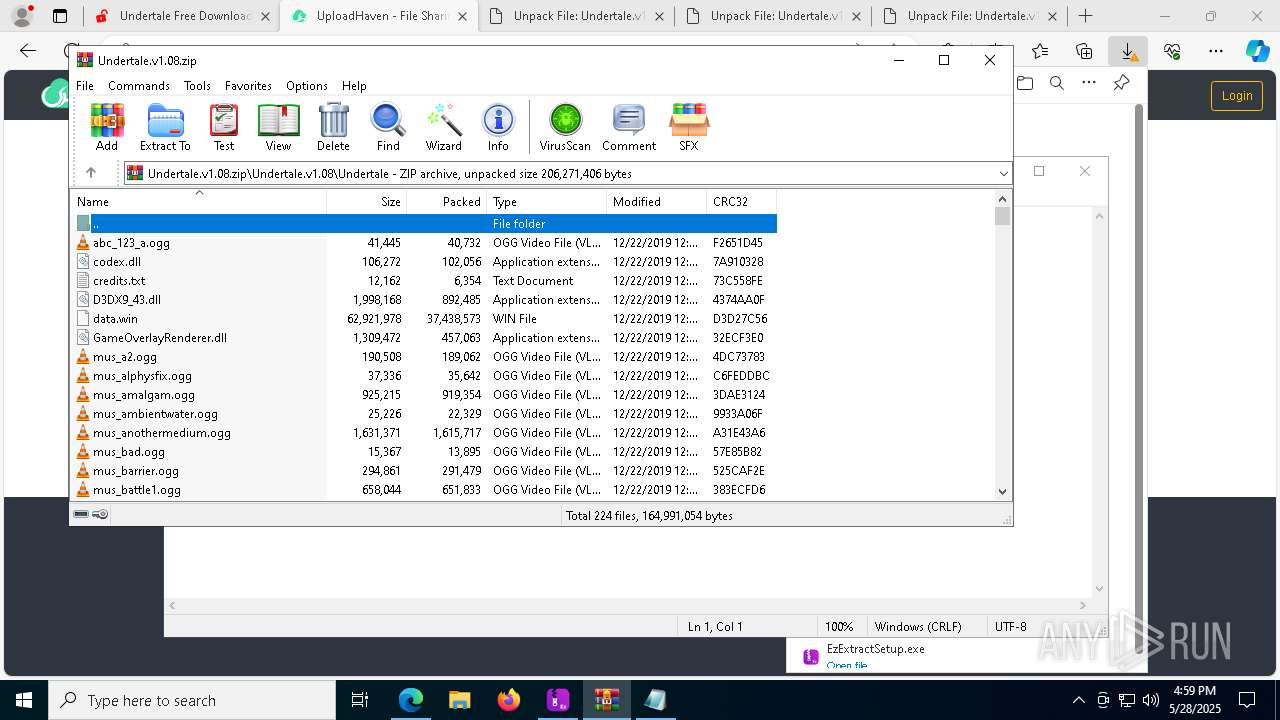Open downloads folder icon in panel
The height and width of the screenshot is (720, 1280).
(x=1025, y=83)
